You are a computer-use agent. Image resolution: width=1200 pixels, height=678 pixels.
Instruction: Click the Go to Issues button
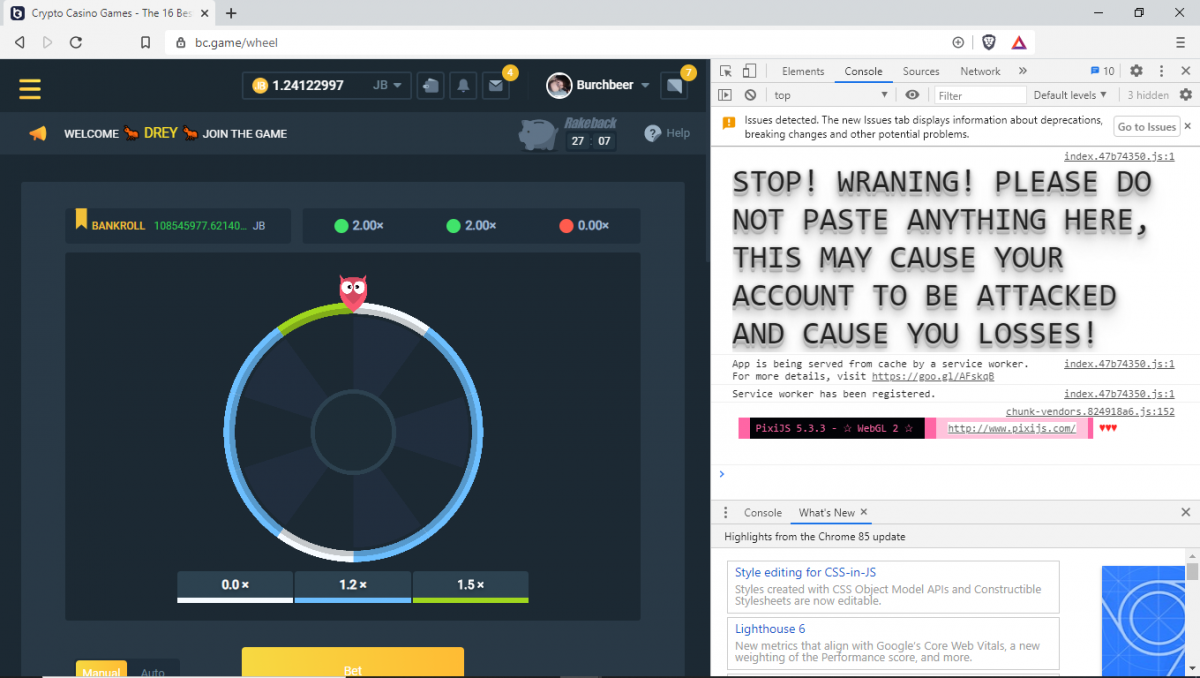click(x=1146, y=127)
